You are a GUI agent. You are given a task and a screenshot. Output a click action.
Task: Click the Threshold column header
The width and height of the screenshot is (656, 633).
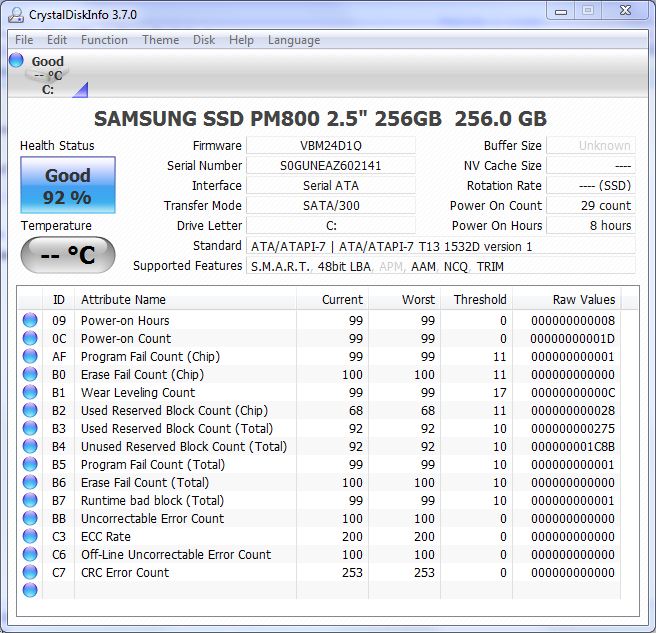click(476, 300)
